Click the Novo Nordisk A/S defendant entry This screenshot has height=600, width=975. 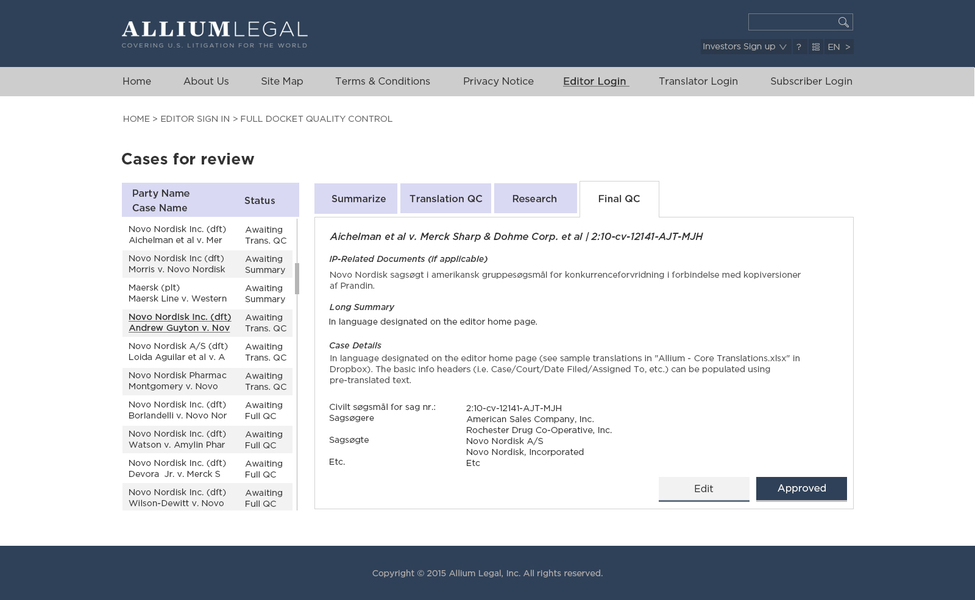504,441
